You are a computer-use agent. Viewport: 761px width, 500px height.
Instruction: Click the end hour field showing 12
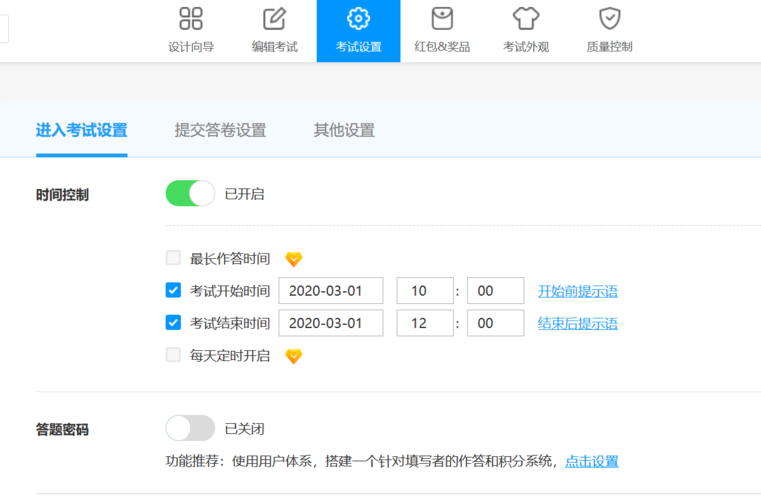[x=425, y=323]
